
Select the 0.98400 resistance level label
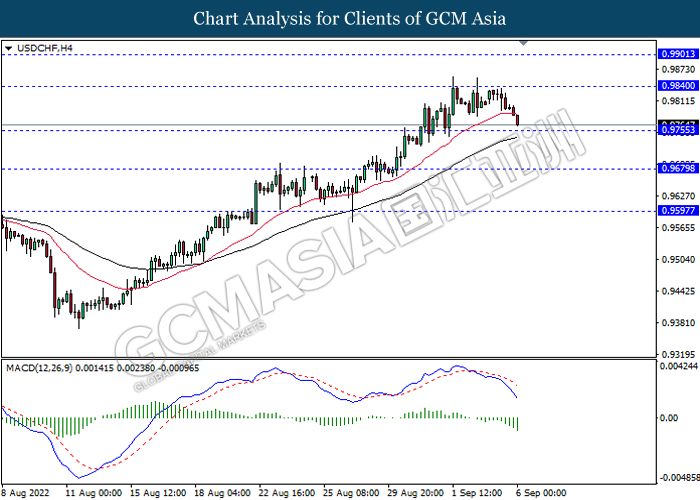click(679, 86)
